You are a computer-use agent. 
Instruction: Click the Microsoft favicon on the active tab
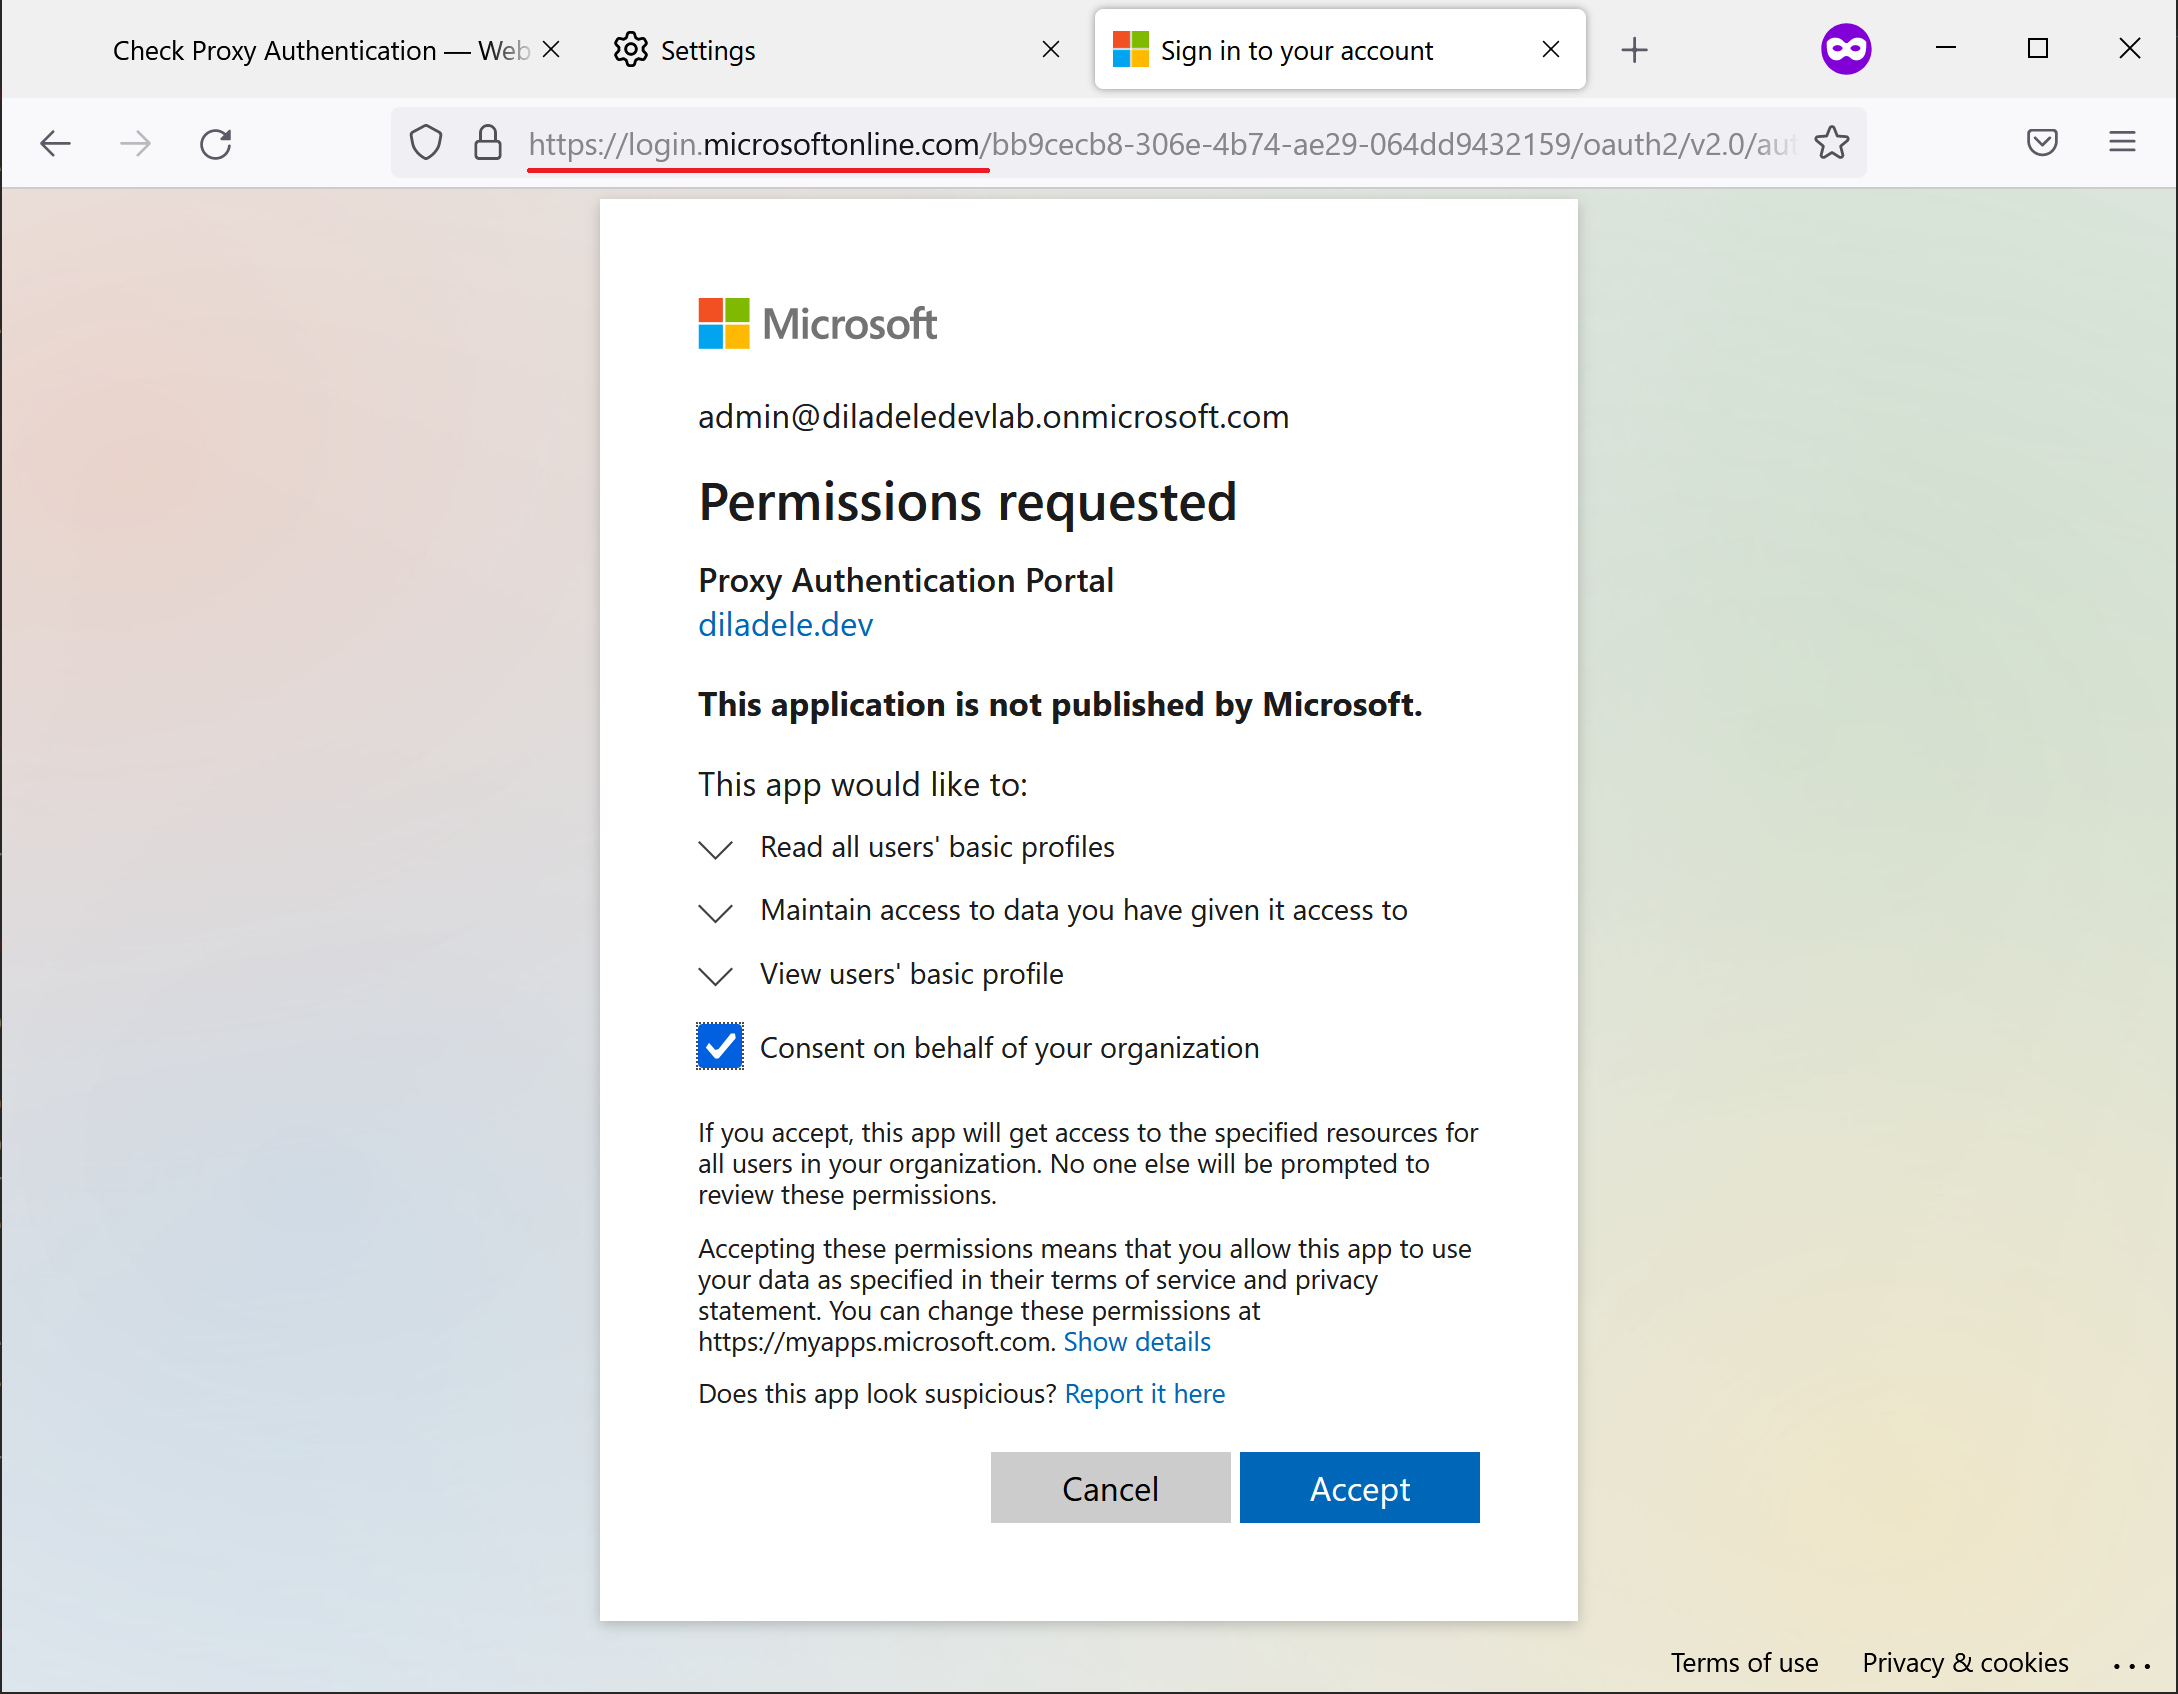[x=1131, y=49]
